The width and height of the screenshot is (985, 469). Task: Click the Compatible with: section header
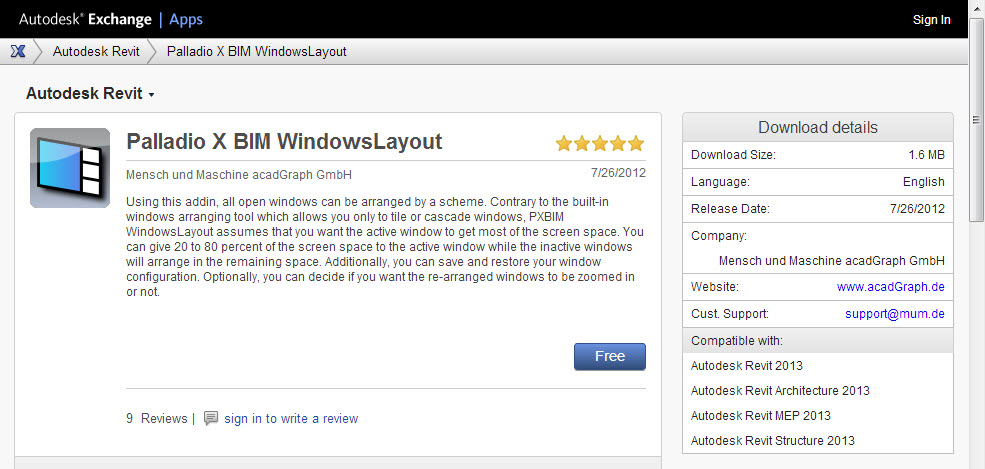[x=818, y=340]
